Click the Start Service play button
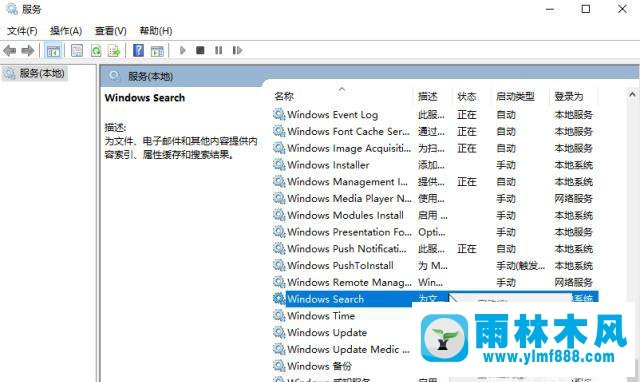640x382 pixels. click(x=183, y=50)
